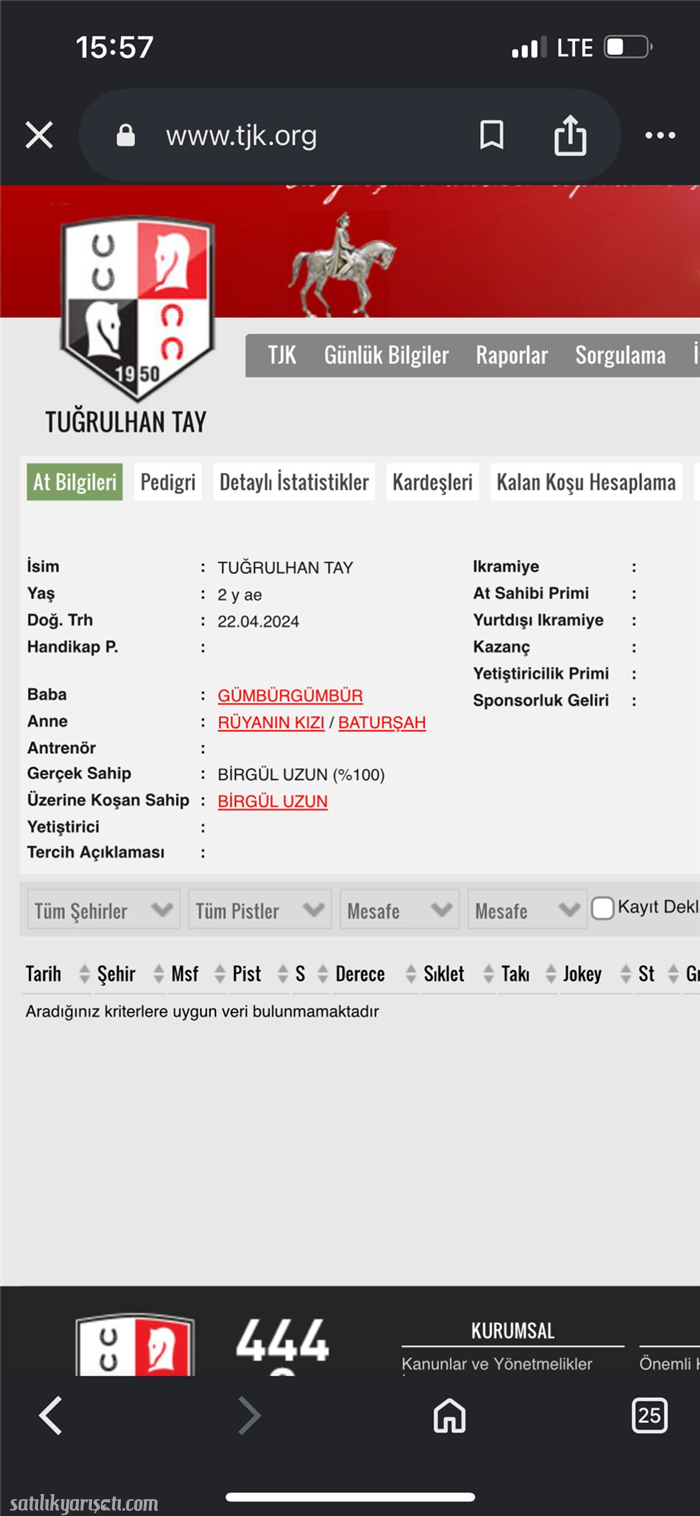Screen dimensions: 700x1516
Task: Open the BİRGÜL UZUN owner link
Action: (x=272, y=802)
